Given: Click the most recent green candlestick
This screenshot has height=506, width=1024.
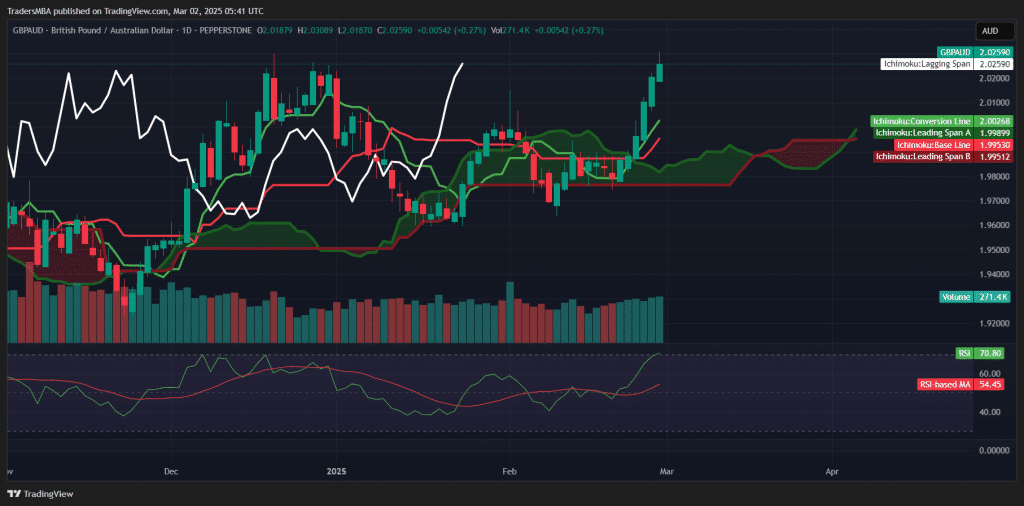Looking at the screenshot, I should [660, 72].
